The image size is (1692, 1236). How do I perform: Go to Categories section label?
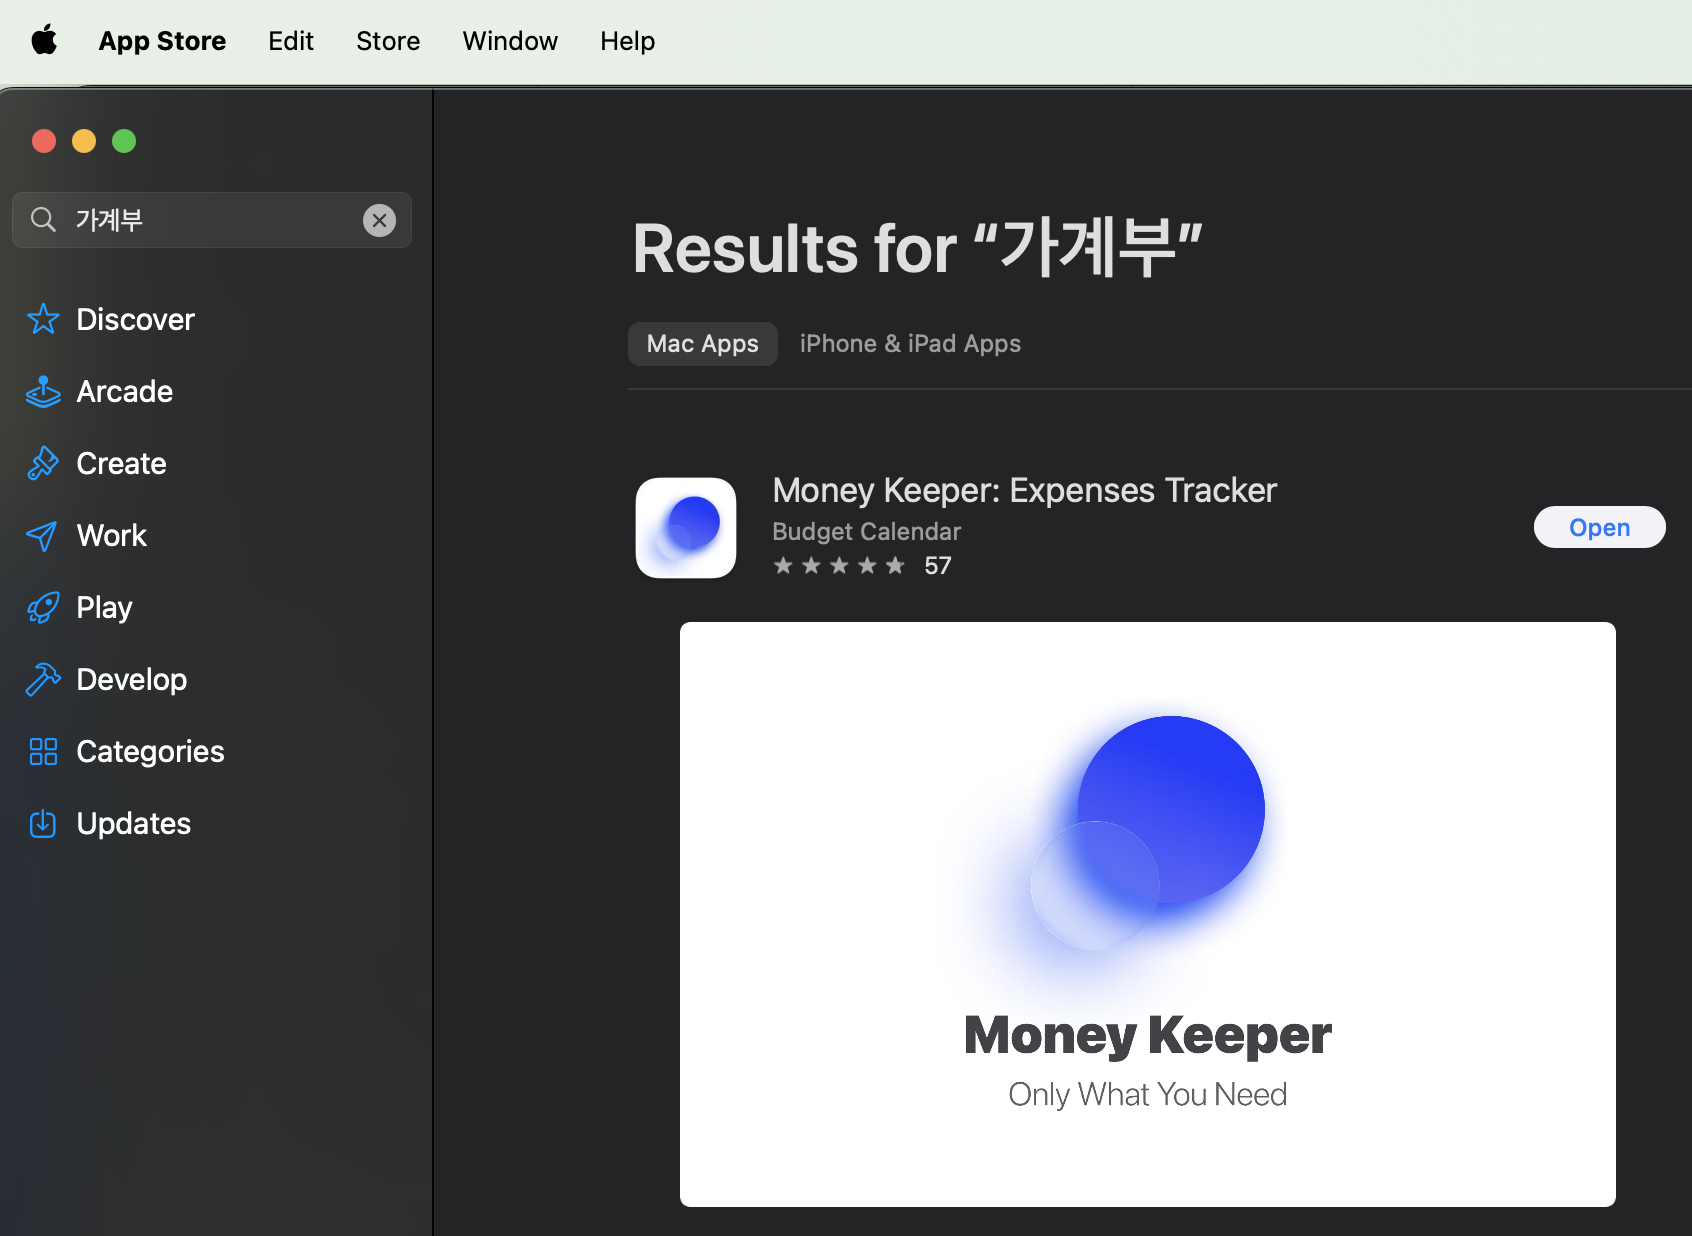pos(150,751)
